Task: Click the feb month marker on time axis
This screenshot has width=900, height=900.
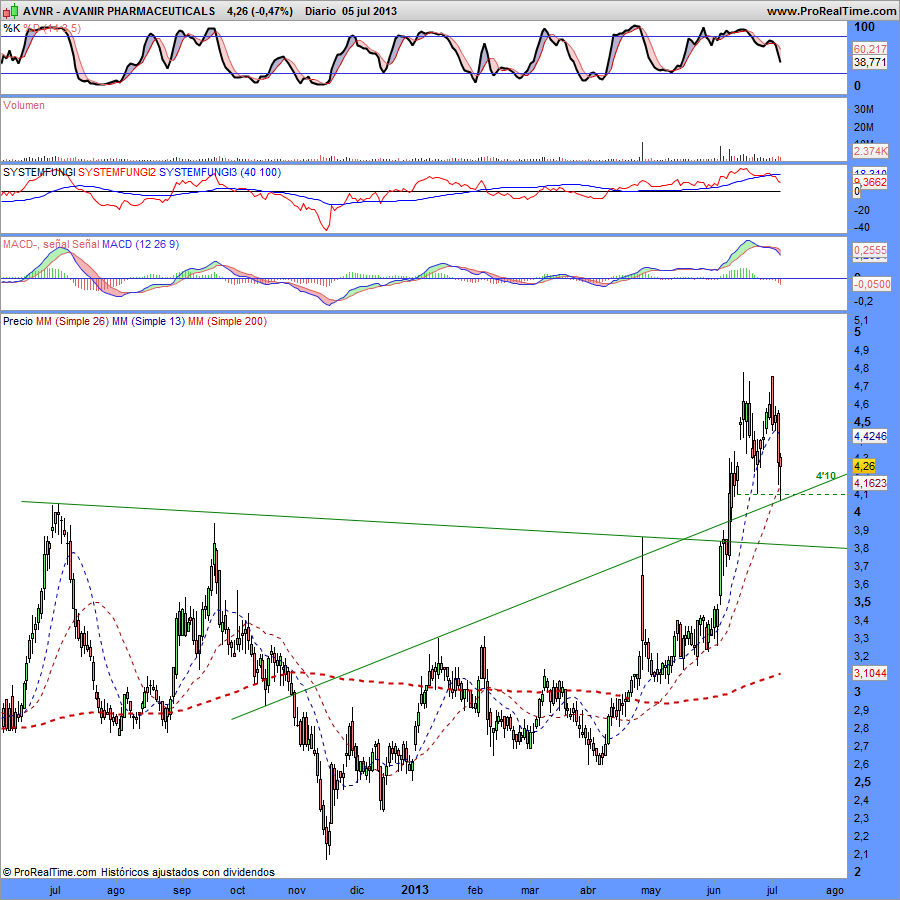Action: coord(475,891)
